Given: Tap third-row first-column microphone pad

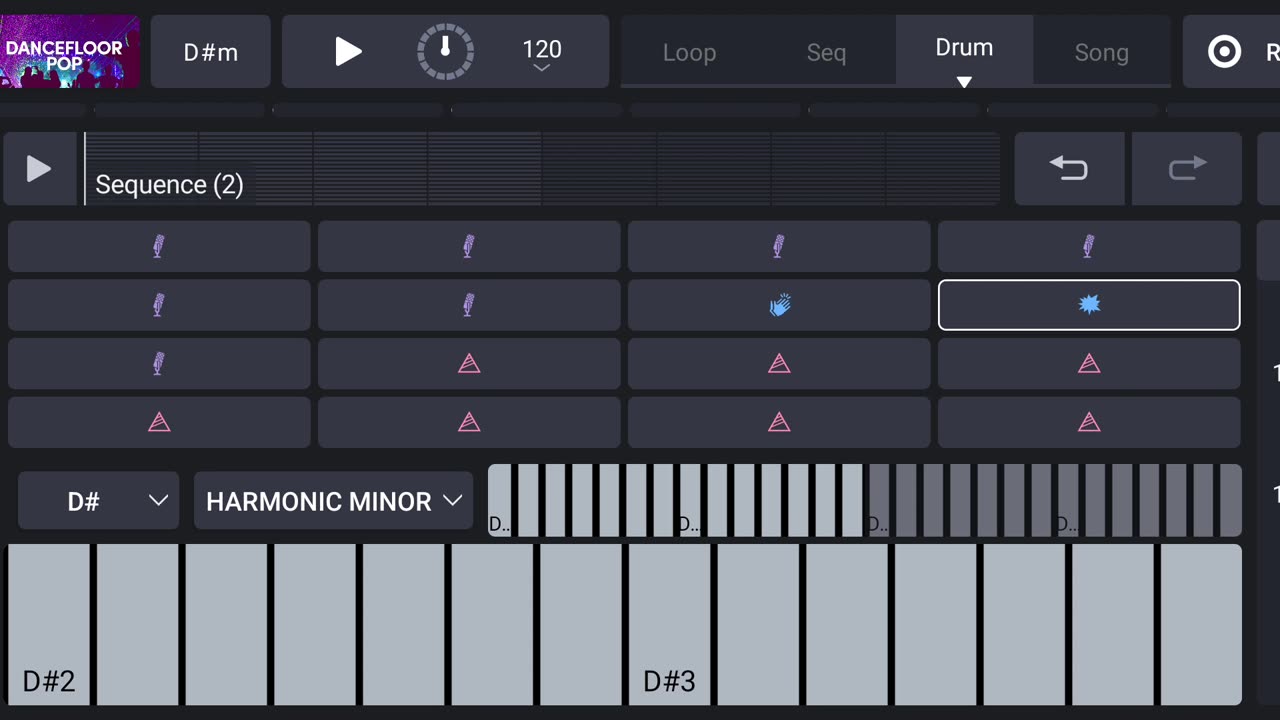Looking at the screenshot, I should point(159,364).
